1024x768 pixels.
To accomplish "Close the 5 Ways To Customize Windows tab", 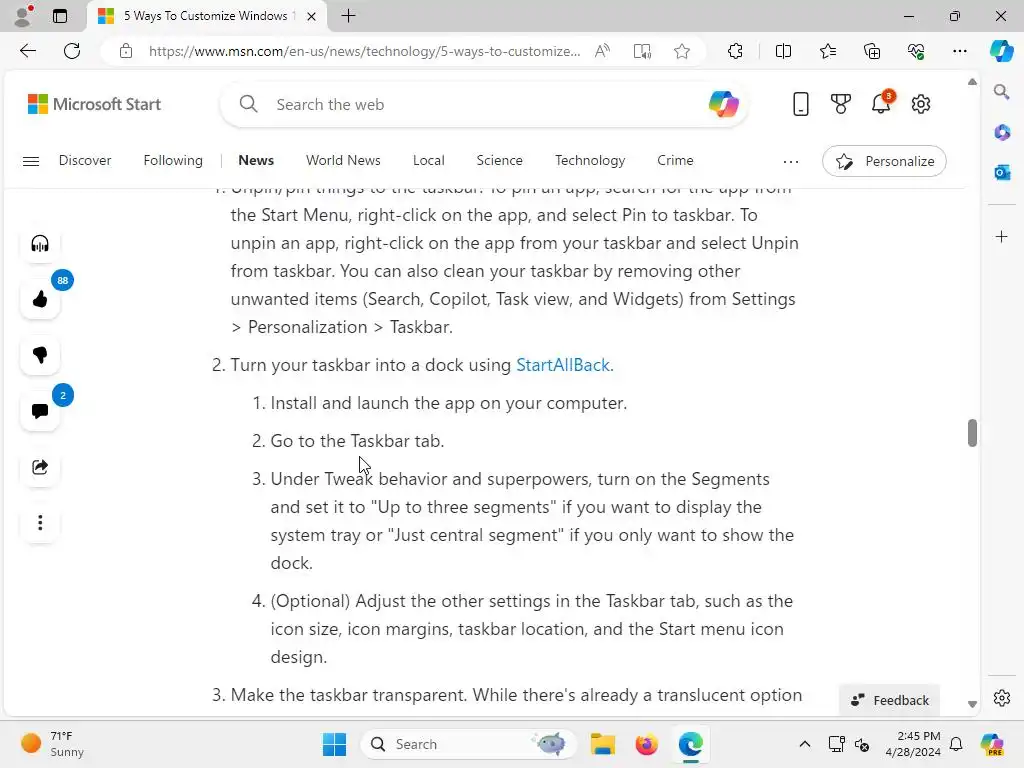I will click(312, 16).
